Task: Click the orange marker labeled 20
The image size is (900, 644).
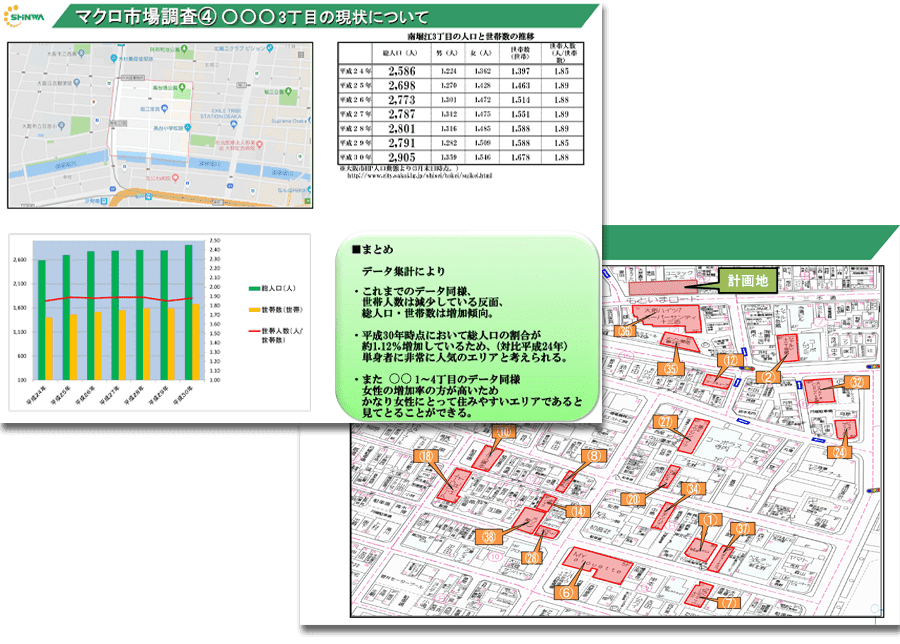Action: (632, 498)
